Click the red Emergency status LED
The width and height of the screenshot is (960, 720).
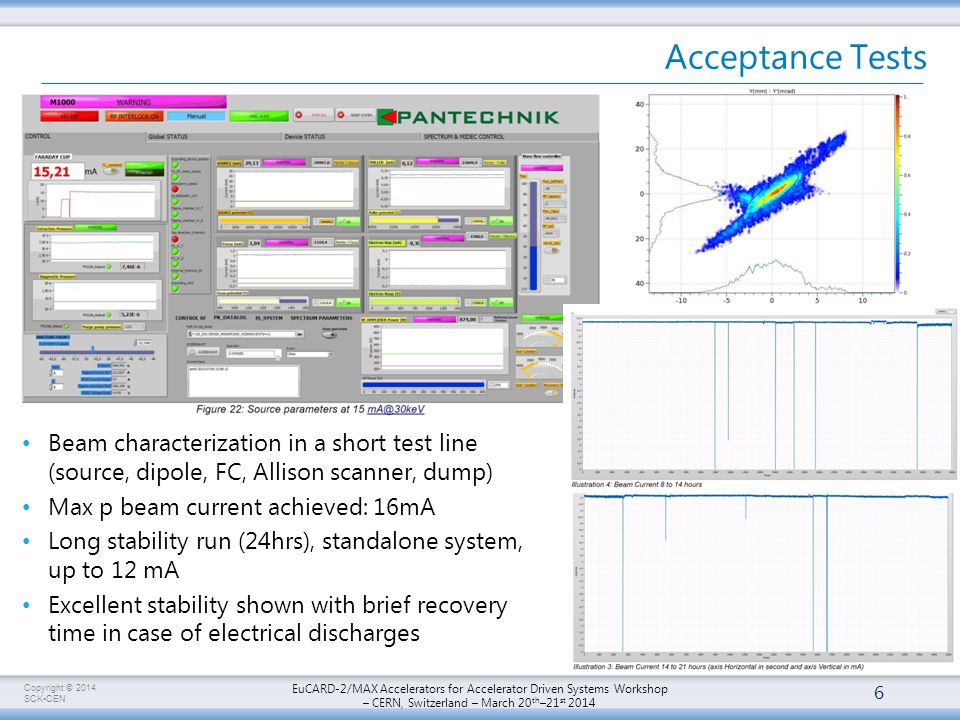(x=175, y=189)
